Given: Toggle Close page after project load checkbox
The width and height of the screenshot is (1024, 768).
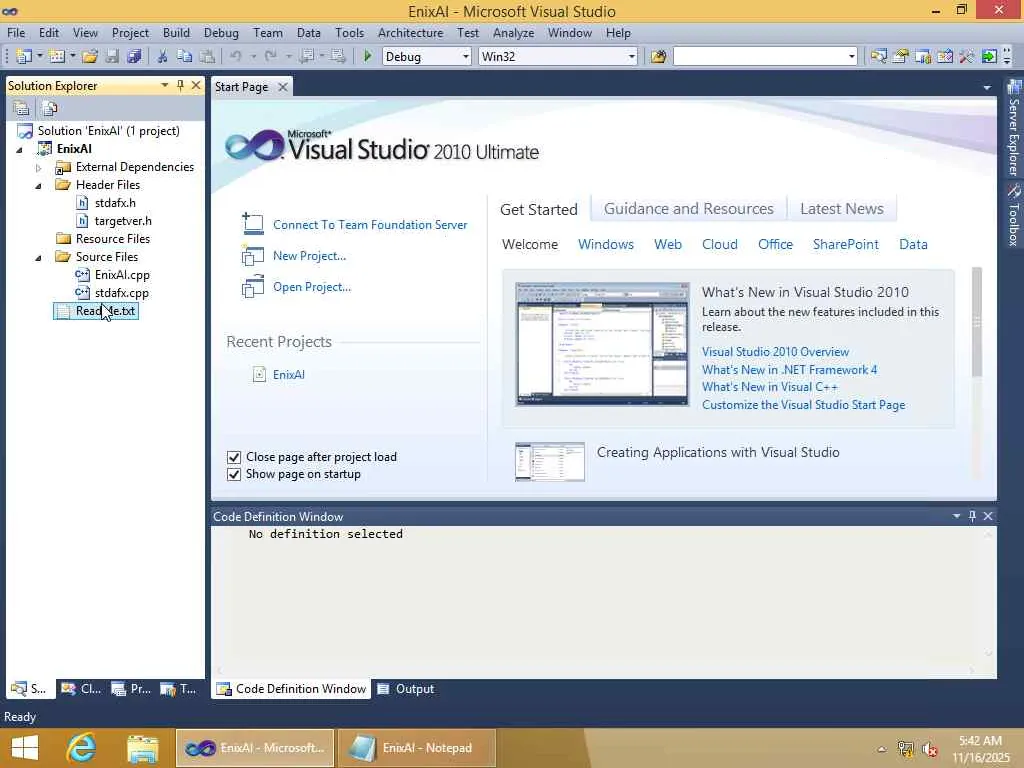Looking at the screenshot, I should [234, 457].
